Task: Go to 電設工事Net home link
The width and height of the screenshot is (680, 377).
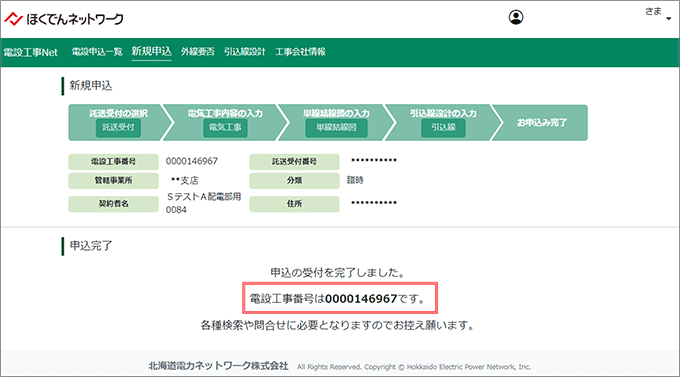Action: point(30,52)
